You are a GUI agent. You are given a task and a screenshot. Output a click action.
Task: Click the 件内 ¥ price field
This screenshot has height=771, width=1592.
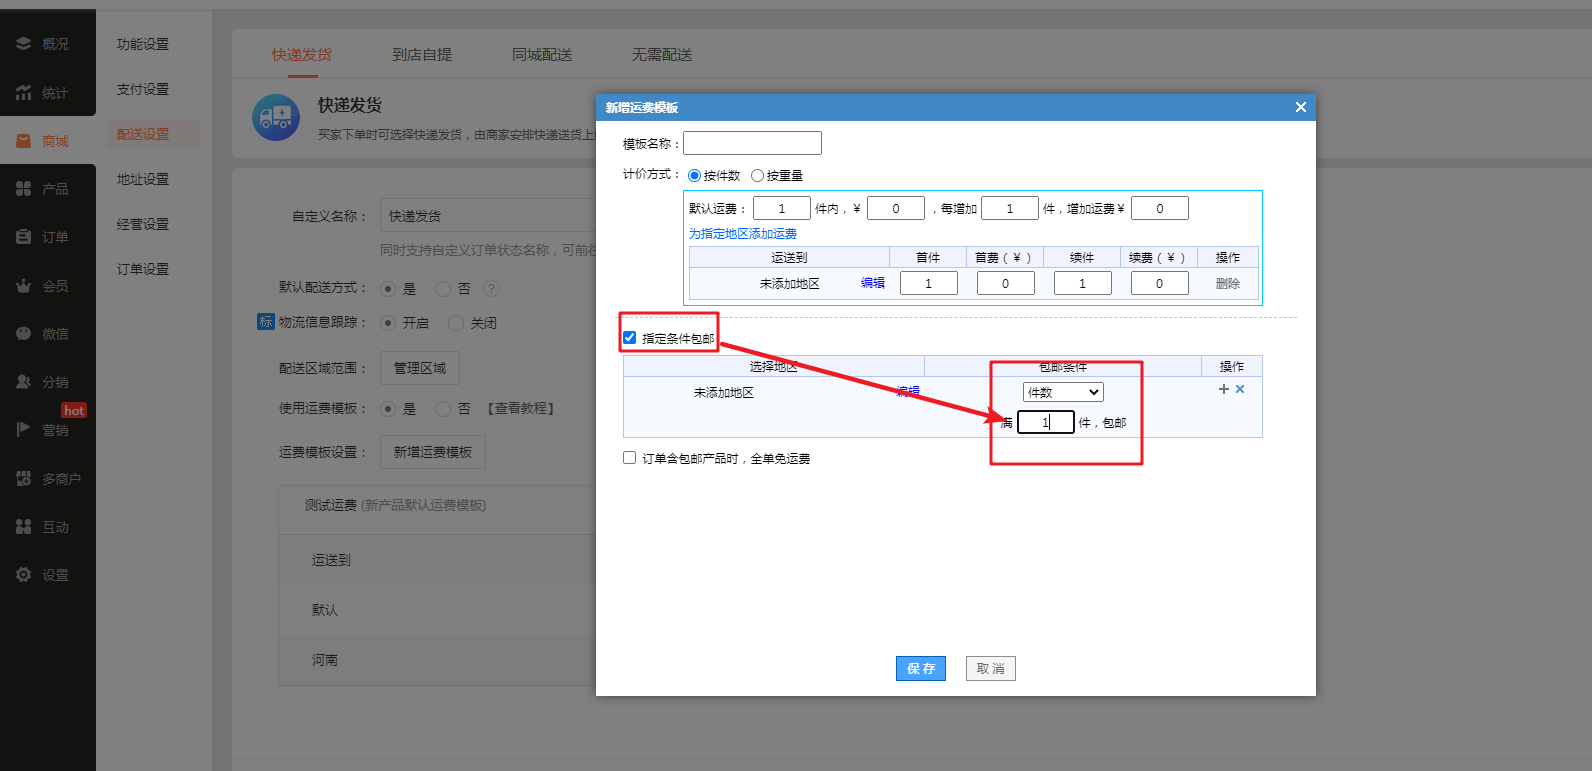coord(896,208)
